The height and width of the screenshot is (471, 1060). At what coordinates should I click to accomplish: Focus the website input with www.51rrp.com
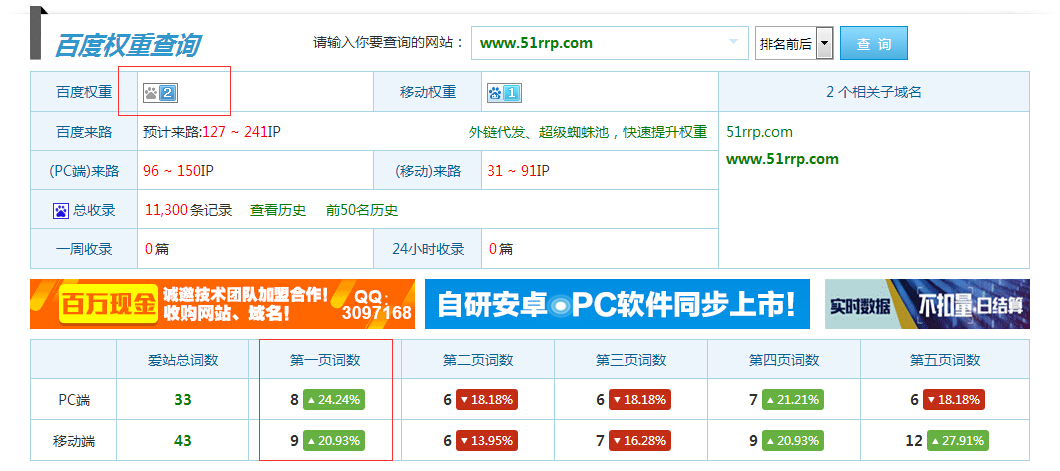(610, 43)
